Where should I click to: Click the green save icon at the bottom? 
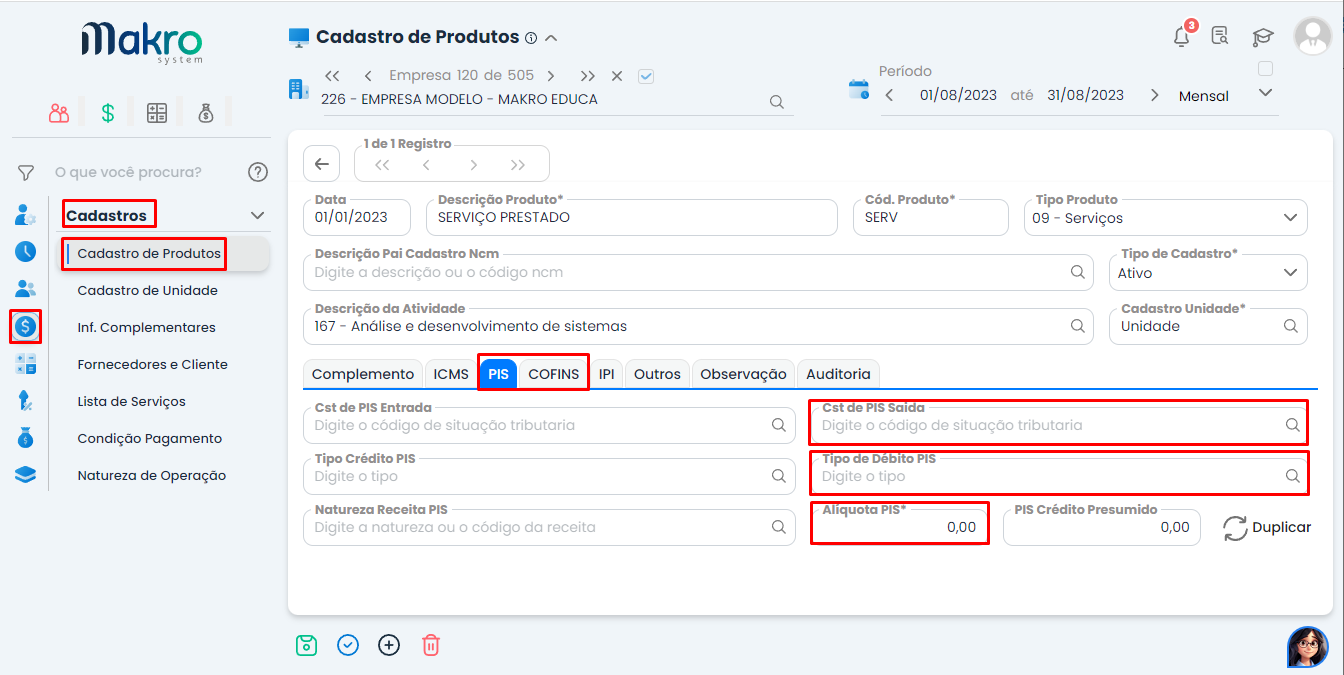307,645
